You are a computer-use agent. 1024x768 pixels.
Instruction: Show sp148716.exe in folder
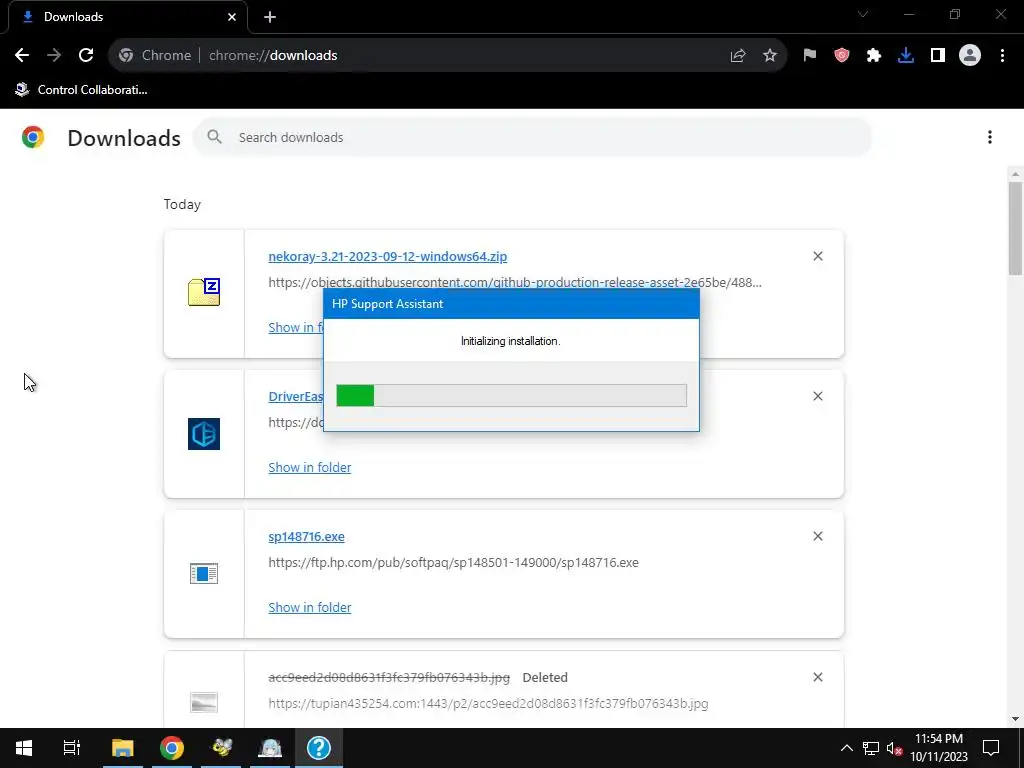click(x=310, y=607)
